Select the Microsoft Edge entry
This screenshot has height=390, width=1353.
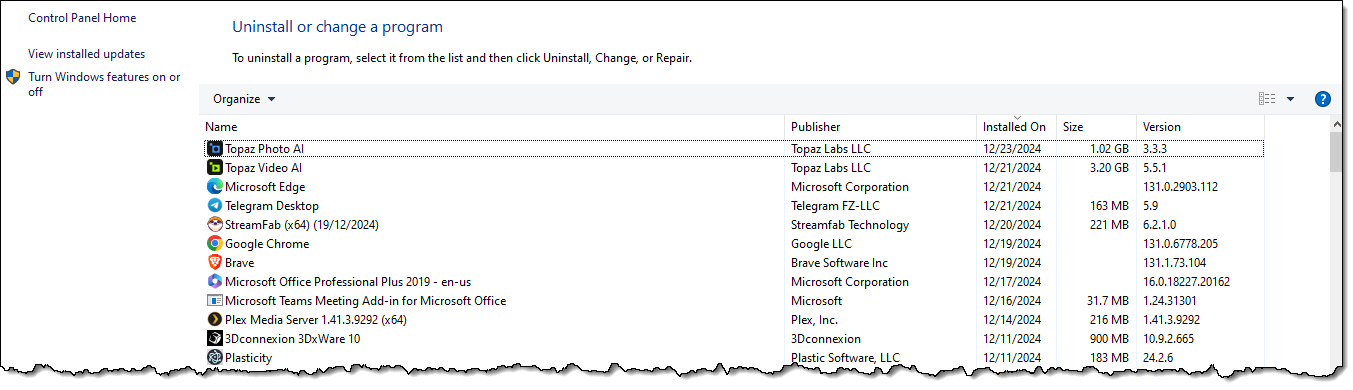pos(265,187)
